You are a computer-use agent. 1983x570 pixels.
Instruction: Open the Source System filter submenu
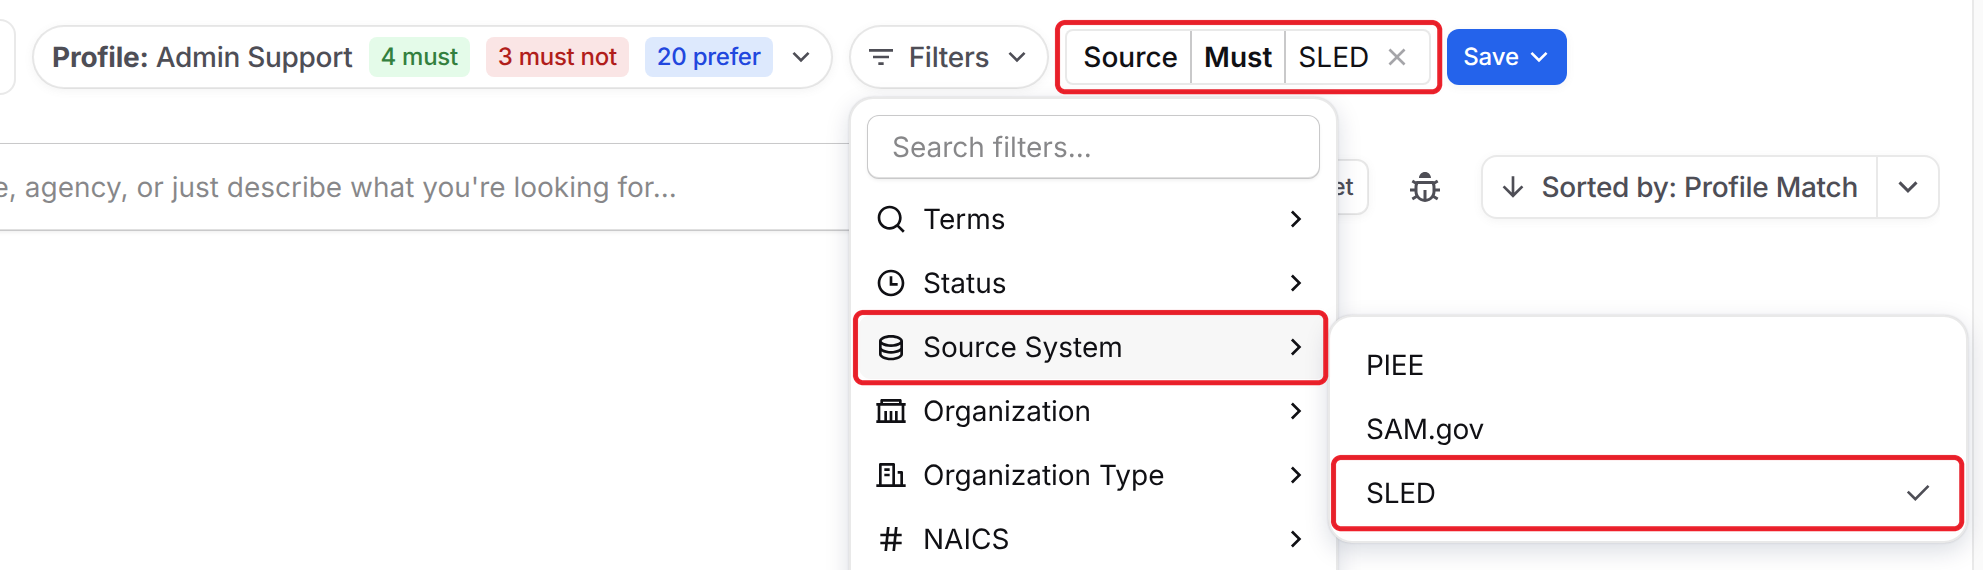pos(1091,347)
